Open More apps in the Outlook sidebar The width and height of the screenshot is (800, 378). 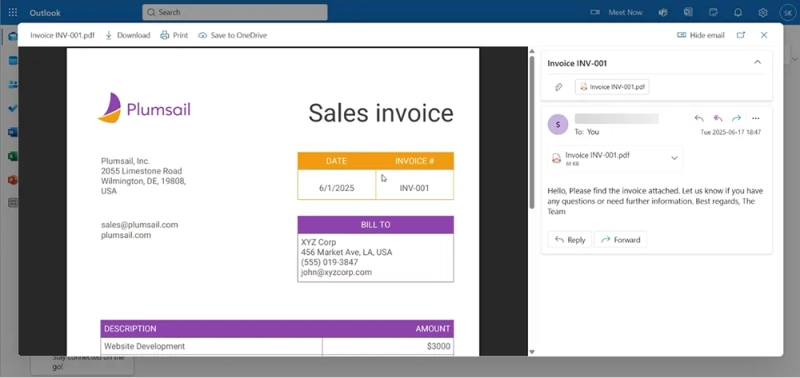(x=13, y=203)
